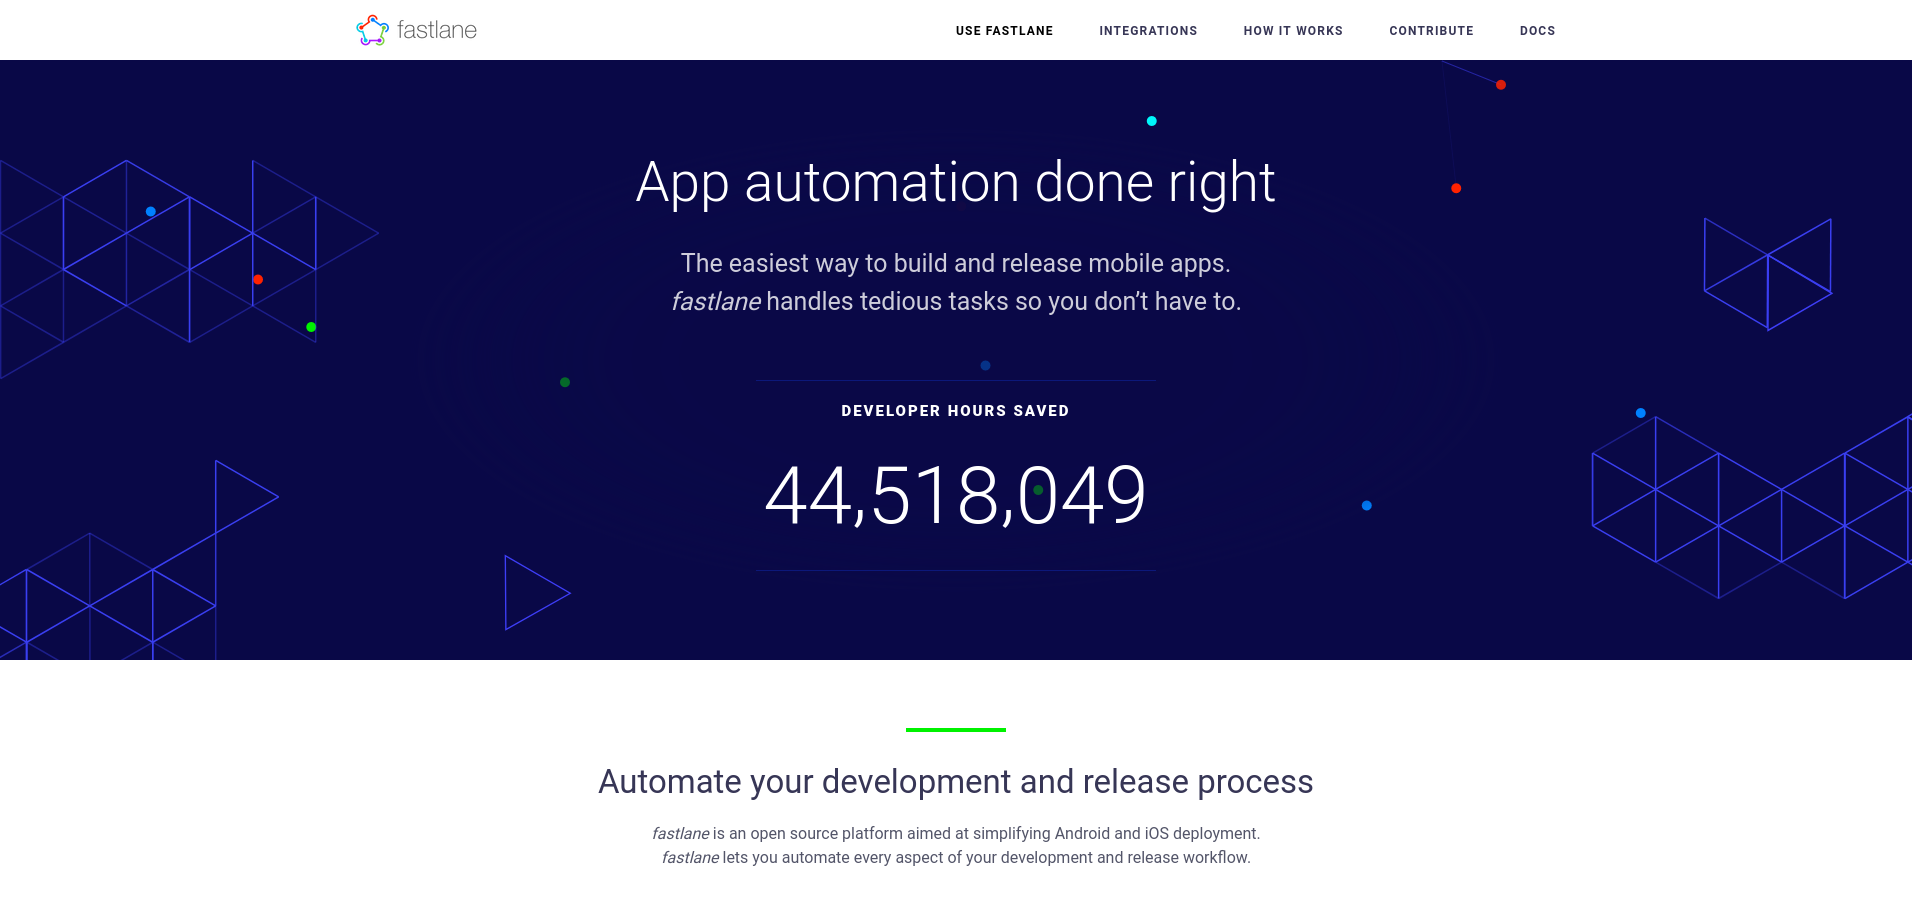Click the 'lets you automate every aspect' sentence
Image resolution: width=1912 pixels, height=905 pixels.
pos(956,857)
